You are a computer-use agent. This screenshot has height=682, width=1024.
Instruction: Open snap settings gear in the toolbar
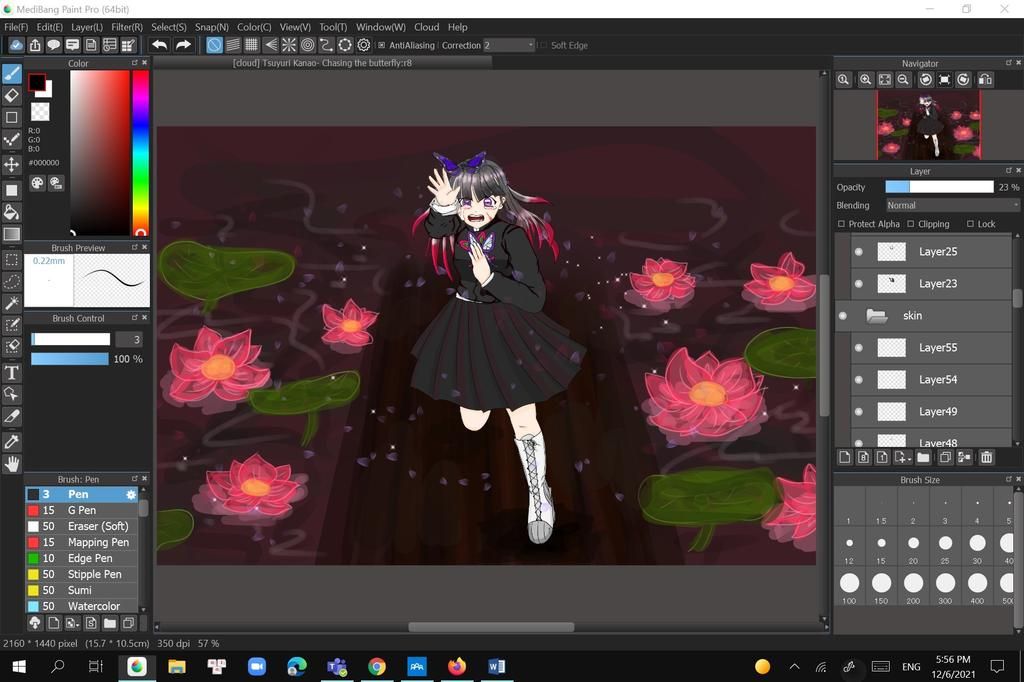coord(364,45)
